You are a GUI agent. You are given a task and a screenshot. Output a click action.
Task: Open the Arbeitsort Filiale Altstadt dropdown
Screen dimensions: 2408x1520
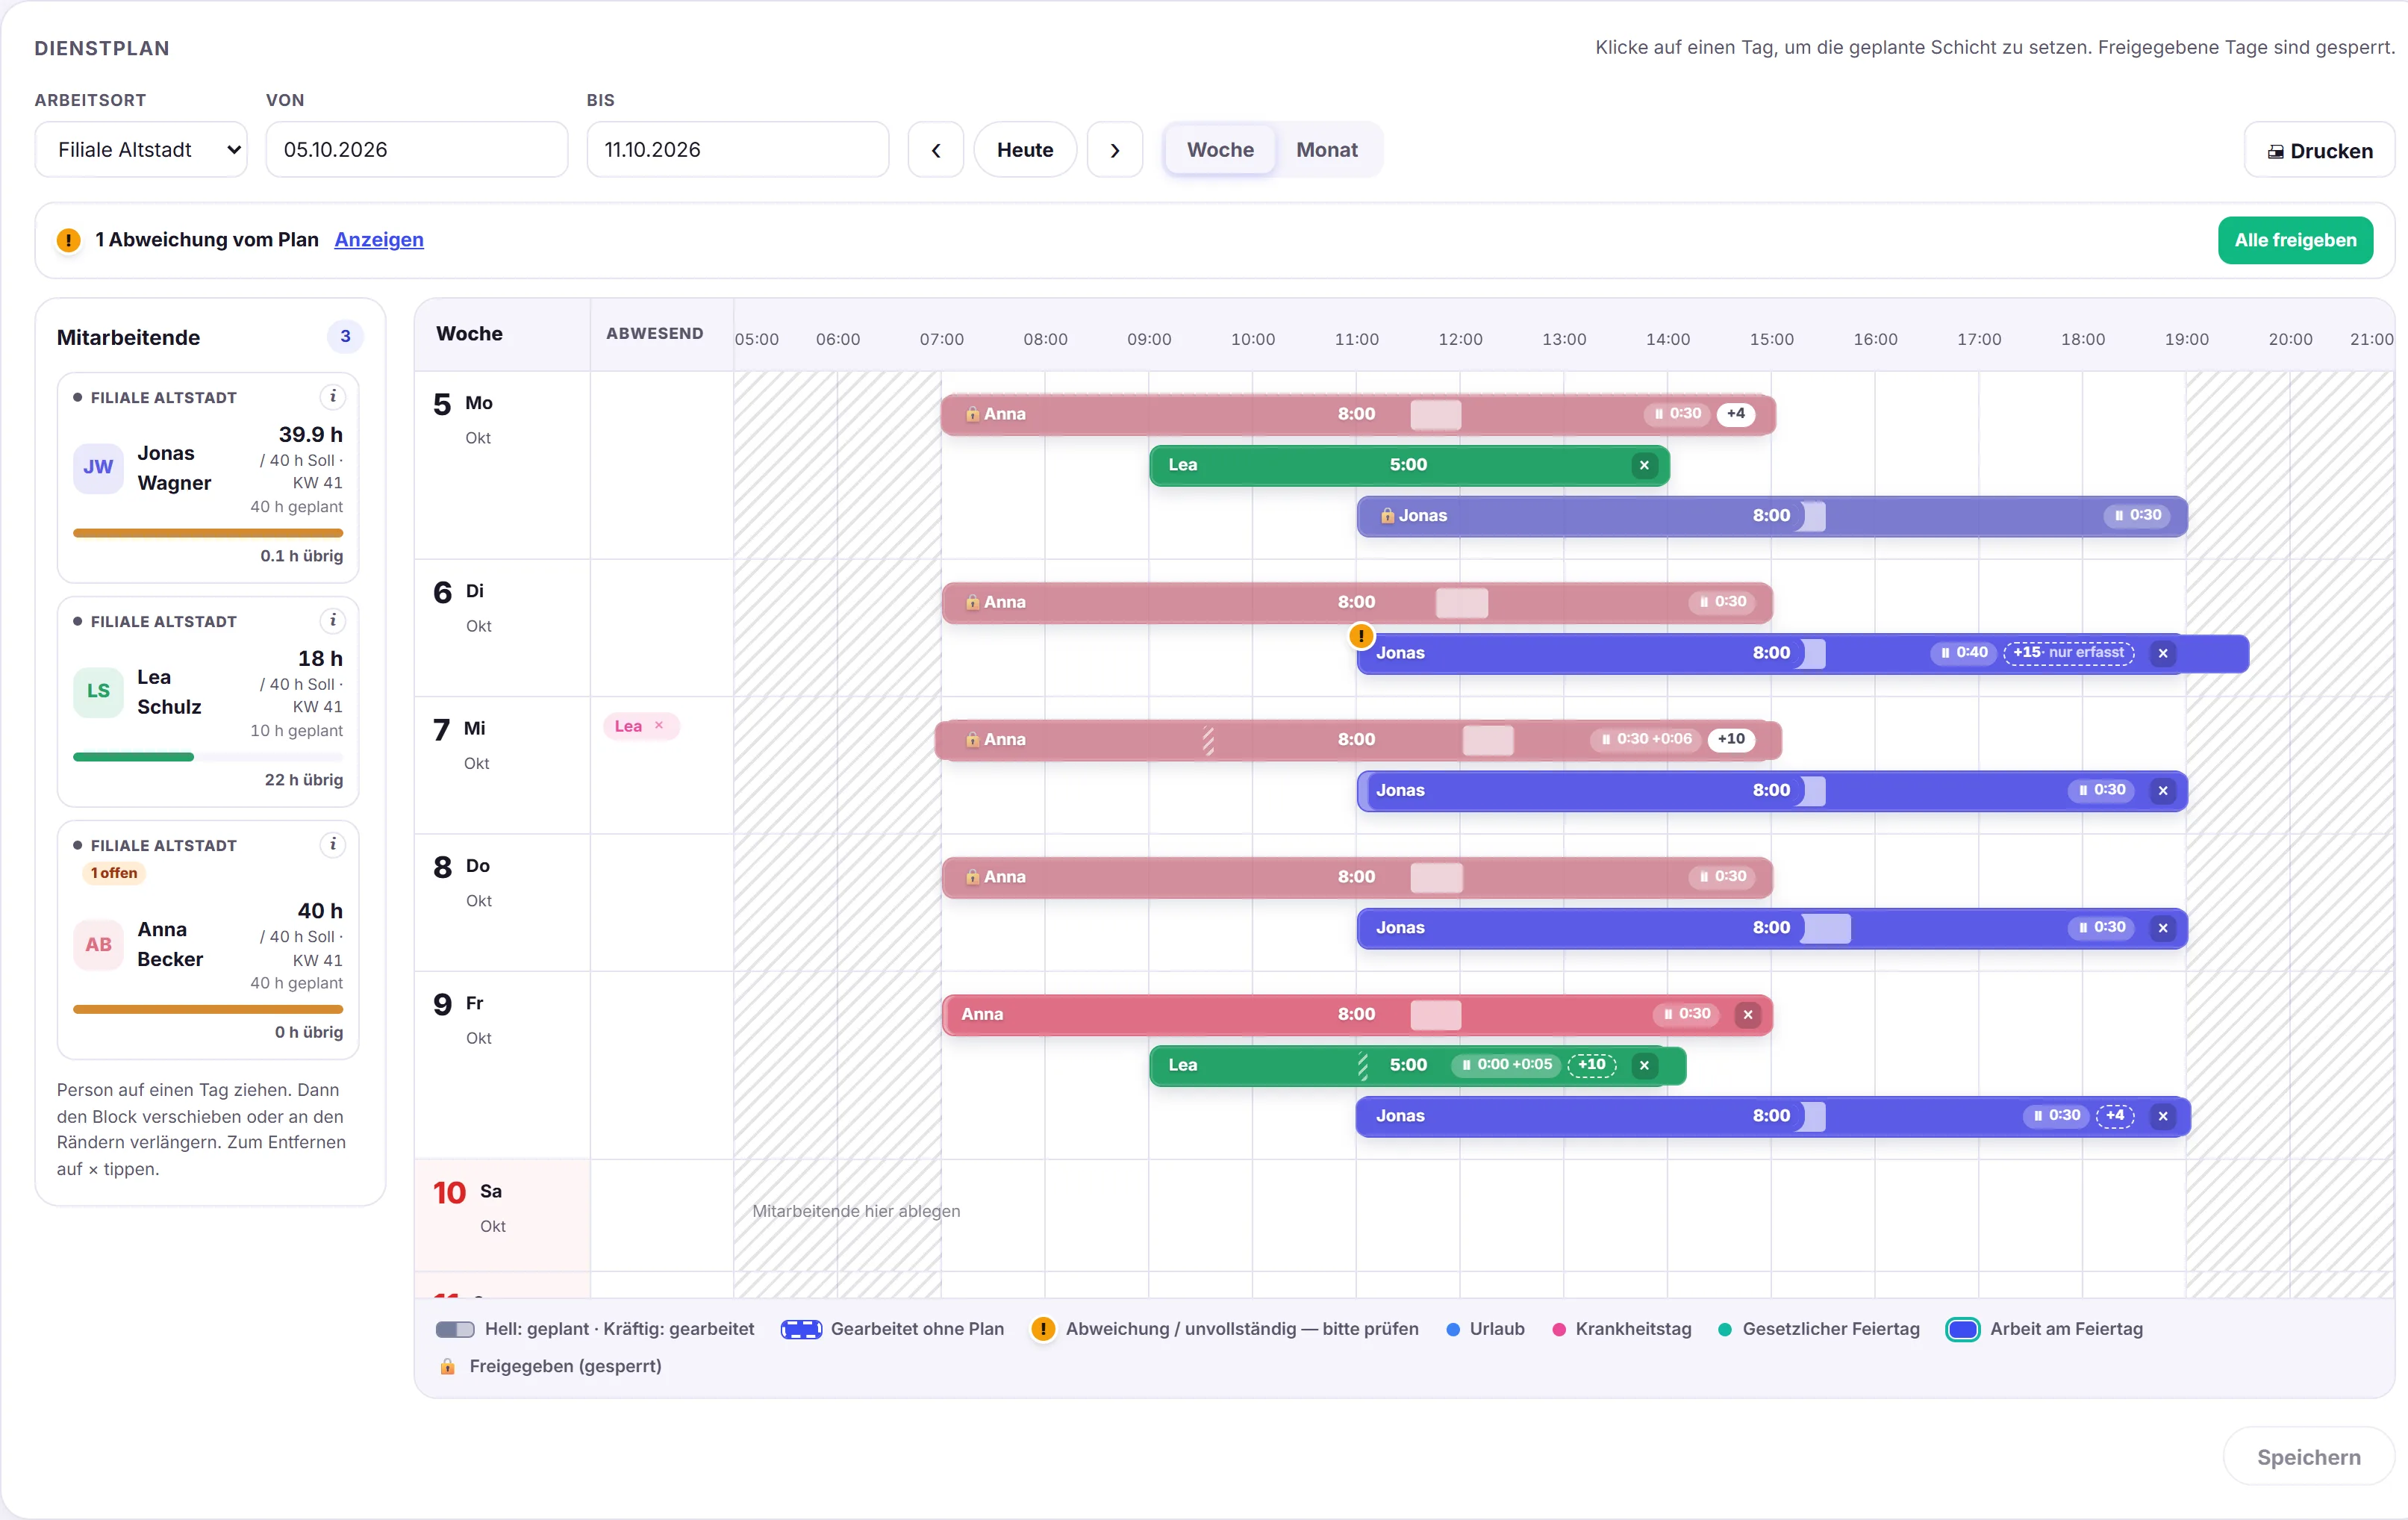coord(141,150)
